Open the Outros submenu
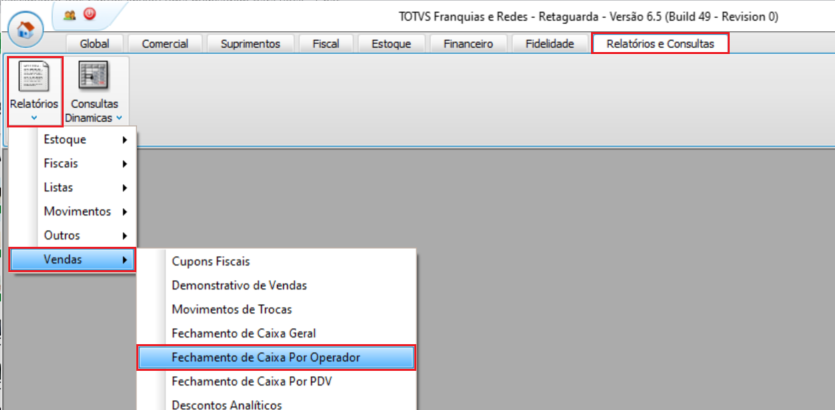The width and height of the screenshot is (835, 410). pos(73,235)
